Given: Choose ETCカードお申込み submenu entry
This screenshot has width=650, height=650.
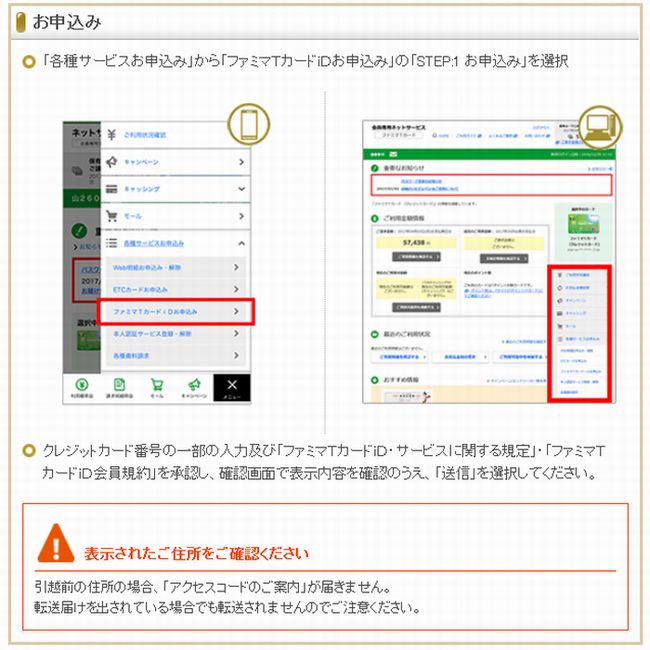Looking at the screenshot, I should [x=140, y=289].
